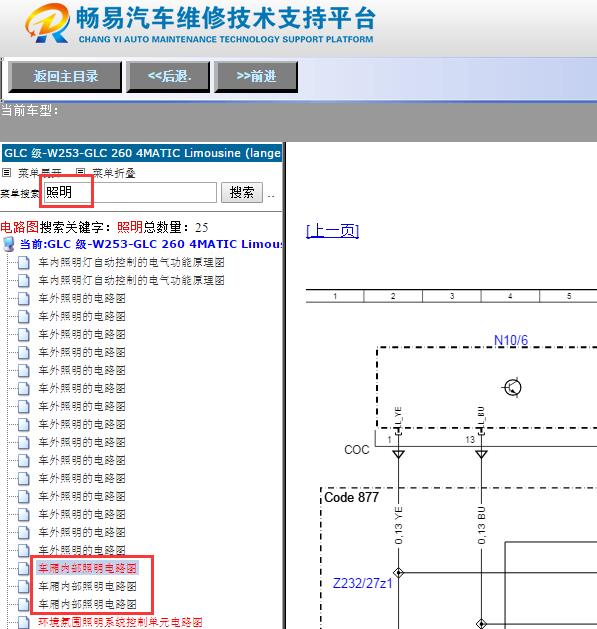Focus the 菜单搜索 input containing 照明
The height and width of the screenshot is (629, 597).
tap(130, 193)
